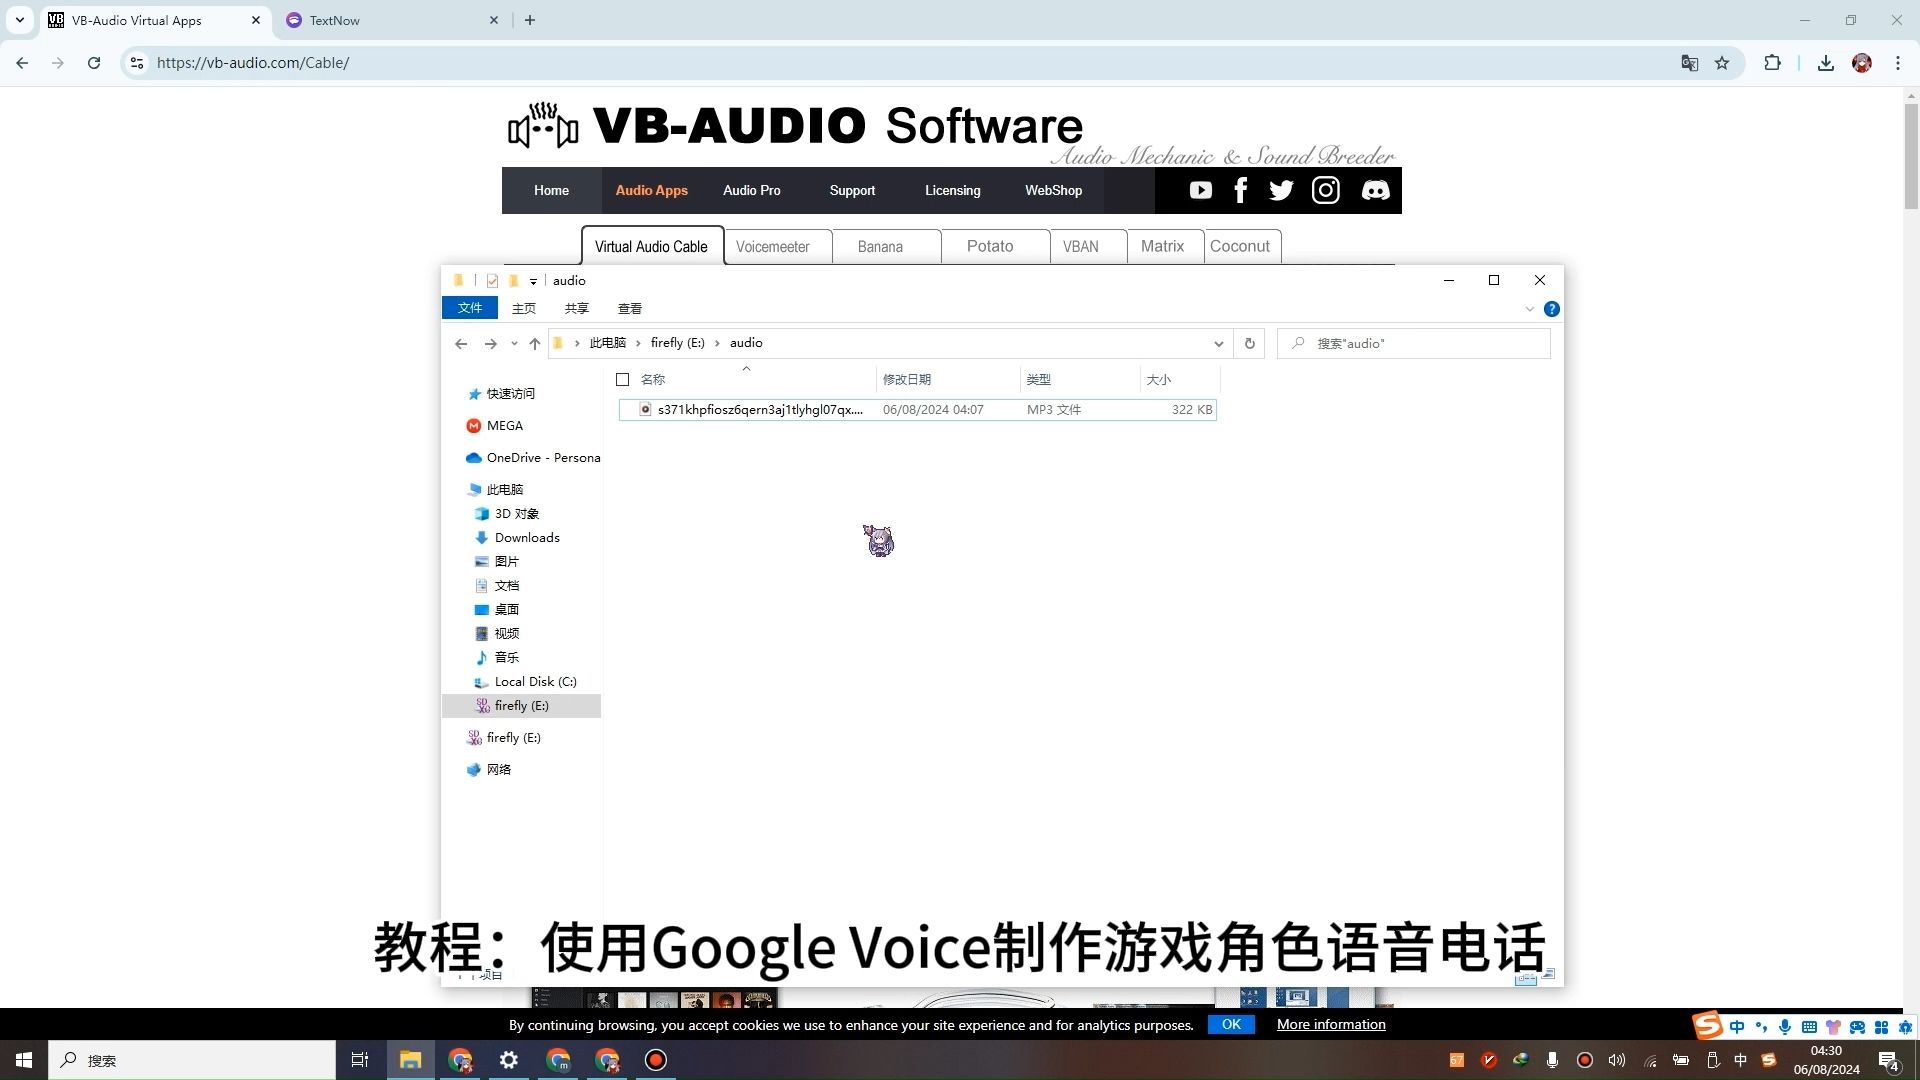Viewport: 1920px width, 1080px height.
Task: Select the Matrix tab
Action: tap(1166, 247)
